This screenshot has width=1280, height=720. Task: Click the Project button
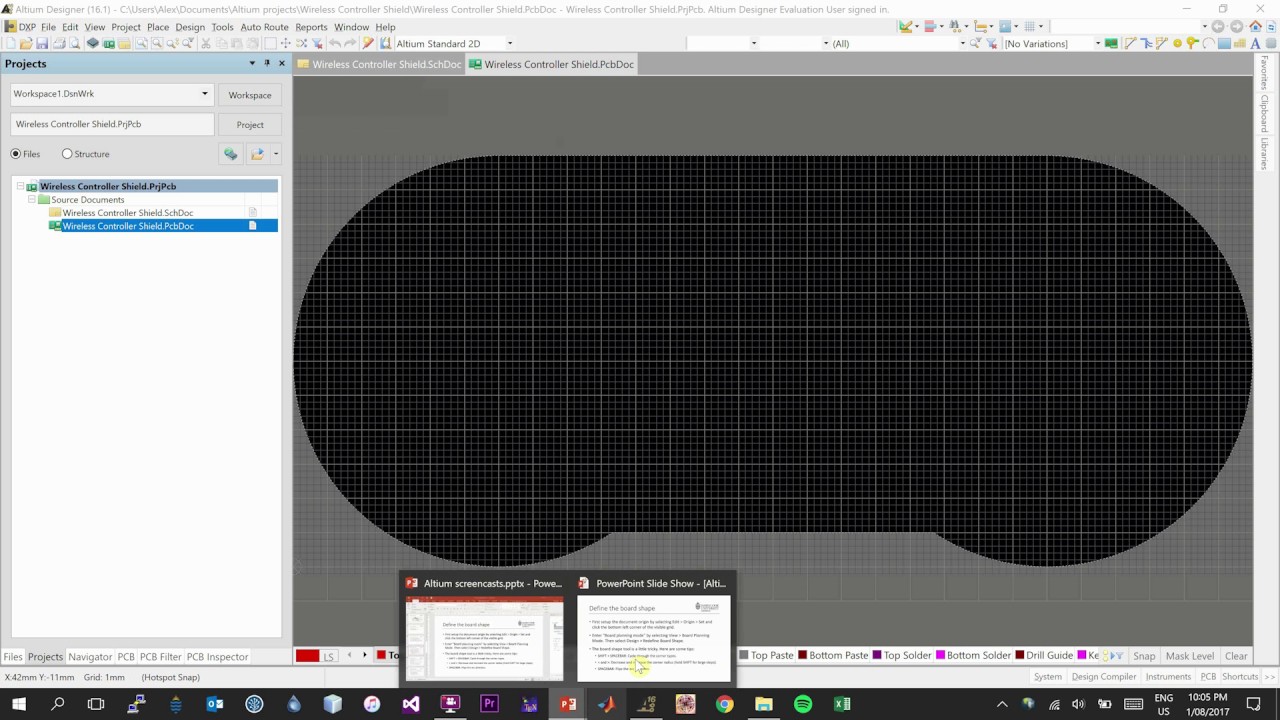tap(250, 125)
